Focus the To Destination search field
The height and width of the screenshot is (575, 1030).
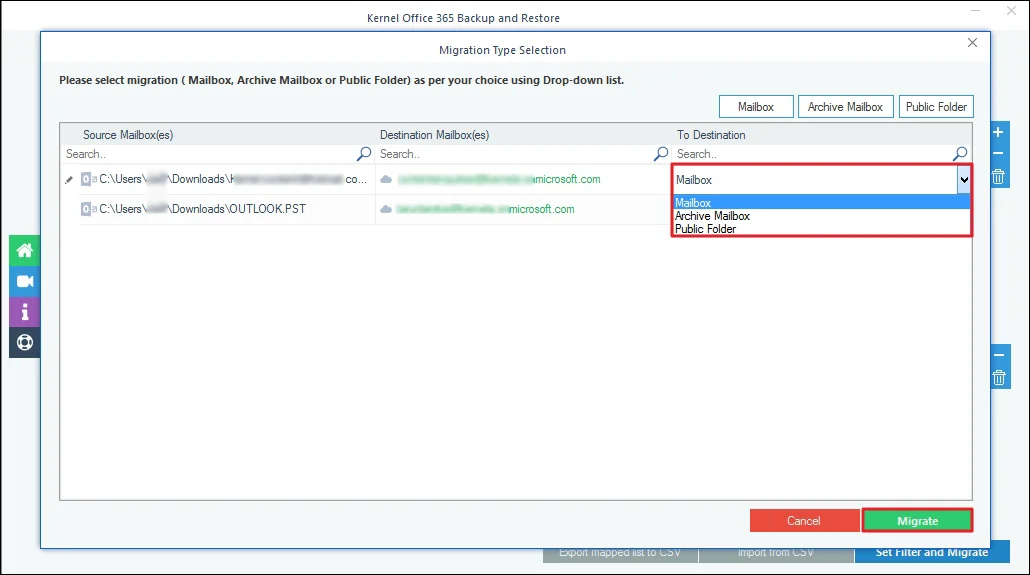pos(813,154)
